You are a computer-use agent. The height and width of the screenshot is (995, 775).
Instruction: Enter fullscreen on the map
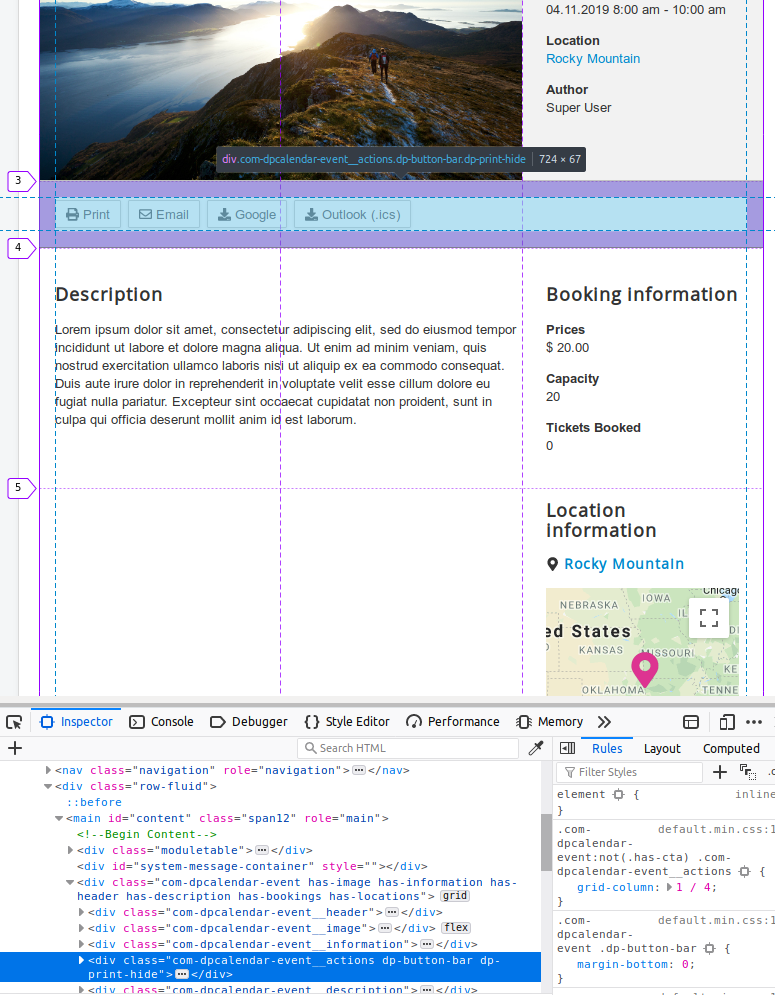pos(709,618)
